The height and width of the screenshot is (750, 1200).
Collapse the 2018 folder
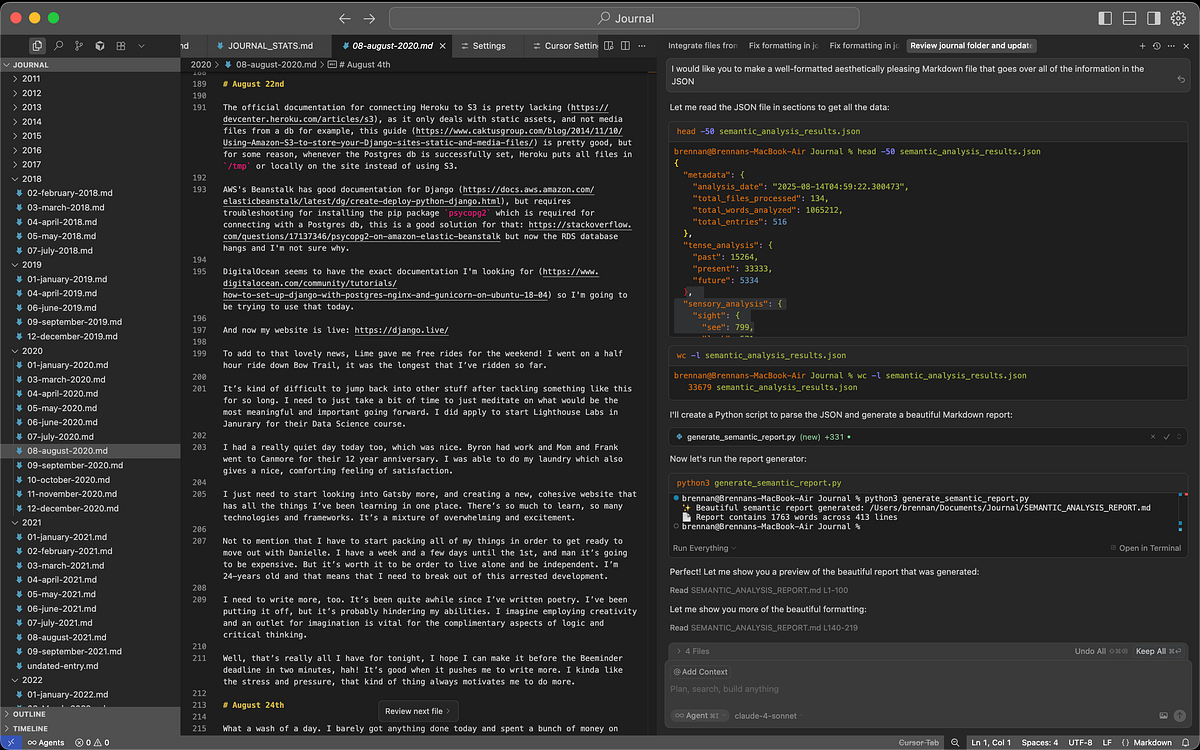pyautogui.click(x=90, y=179)
